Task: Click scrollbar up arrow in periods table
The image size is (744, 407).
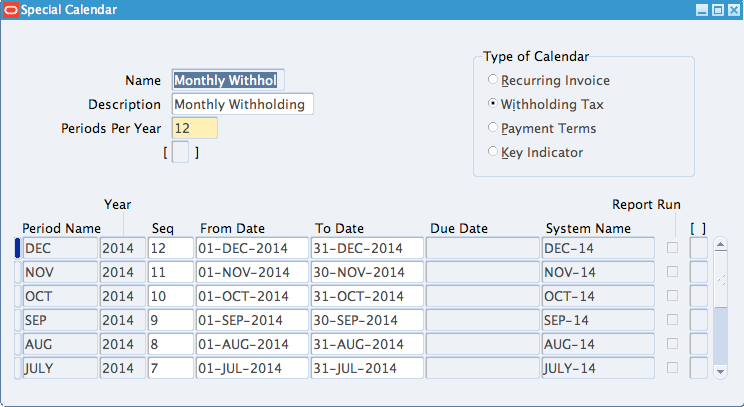Action: click(x=720, y=245)
